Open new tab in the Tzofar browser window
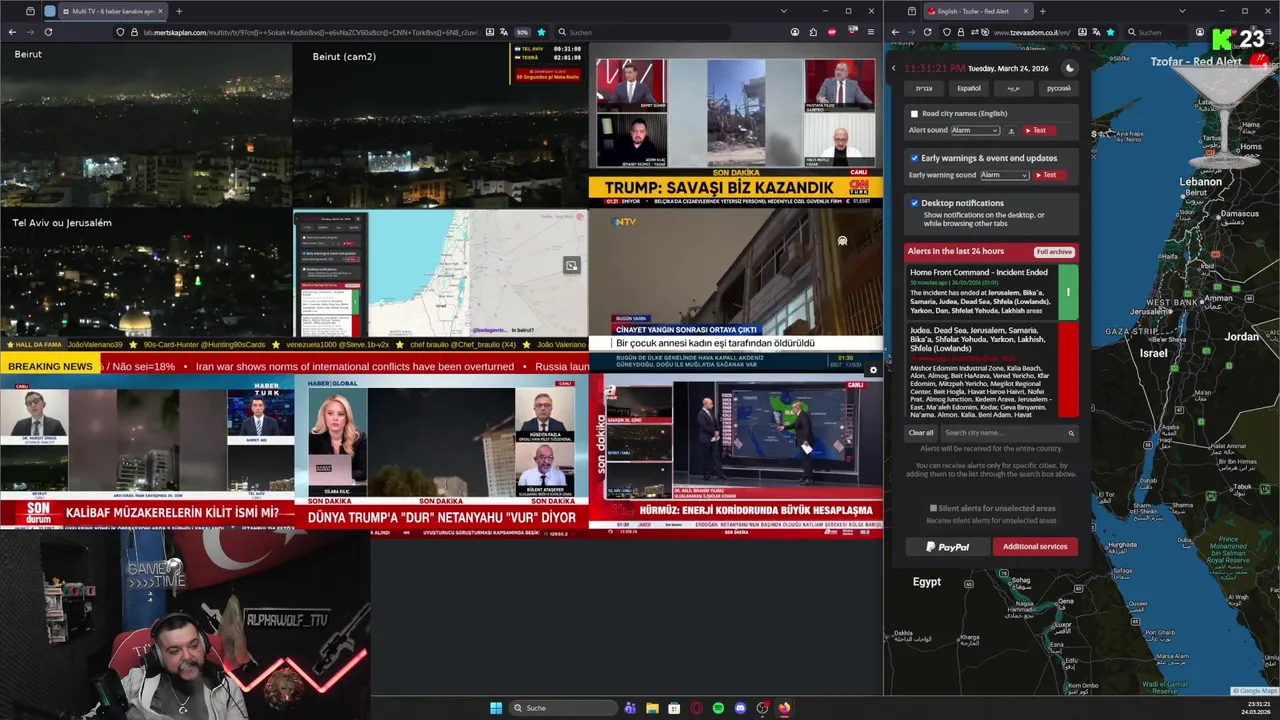This screenshot has height=720, width=1280. click(1042, 11)
